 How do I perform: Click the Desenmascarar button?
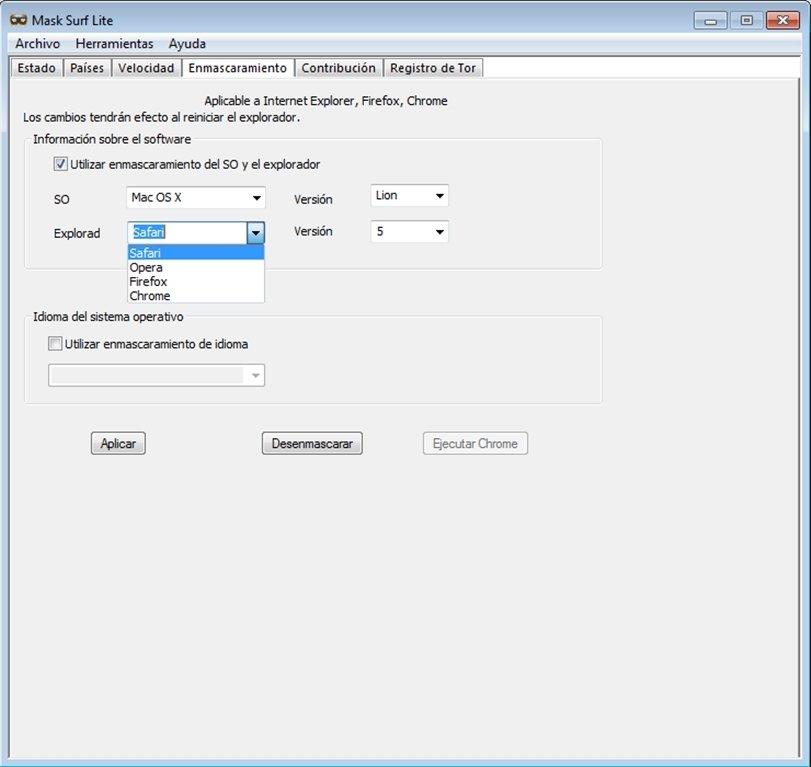[x=312, y=444]
